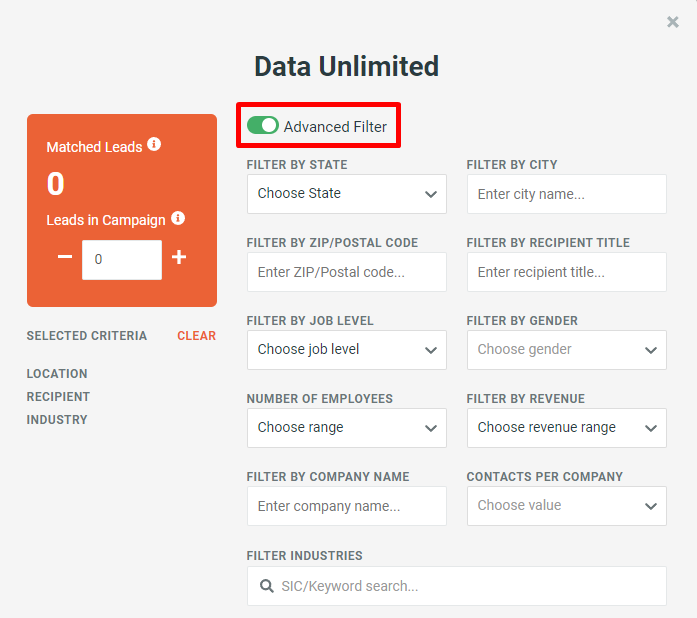
Task: Click the FILTER BY CITY label
Action: (512, 165)
